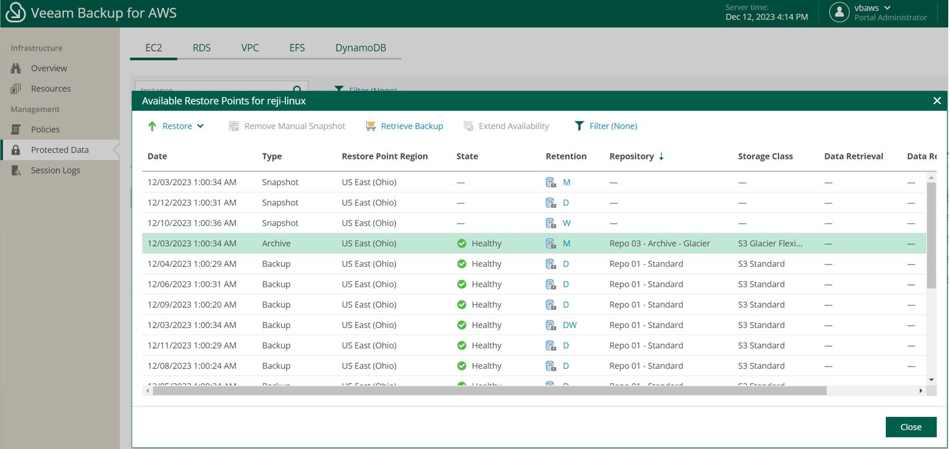Click Healthy check icon for 12/09/2023 backup
950x449 pixels.
click(x=462, y=305)
